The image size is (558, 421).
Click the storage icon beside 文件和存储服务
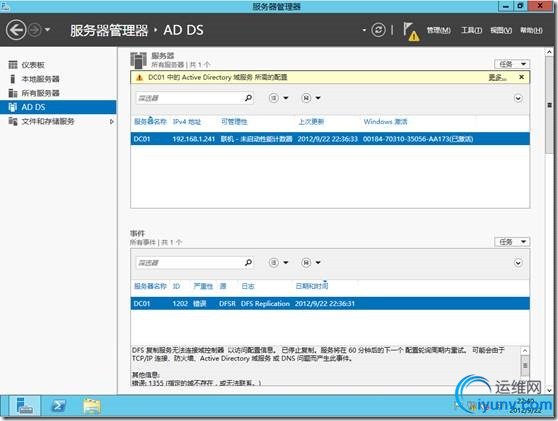click(x=13, y=121)
